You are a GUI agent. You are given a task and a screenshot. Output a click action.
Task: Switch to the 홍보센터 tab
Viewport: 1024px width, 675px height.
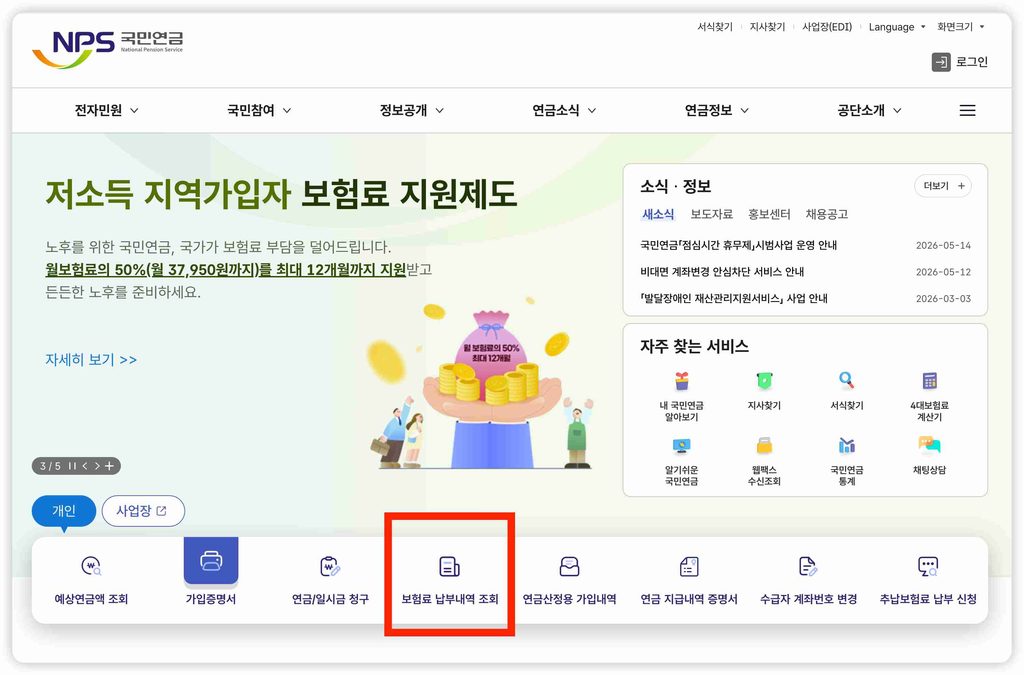pyautogui.click(x=769, y=214)
